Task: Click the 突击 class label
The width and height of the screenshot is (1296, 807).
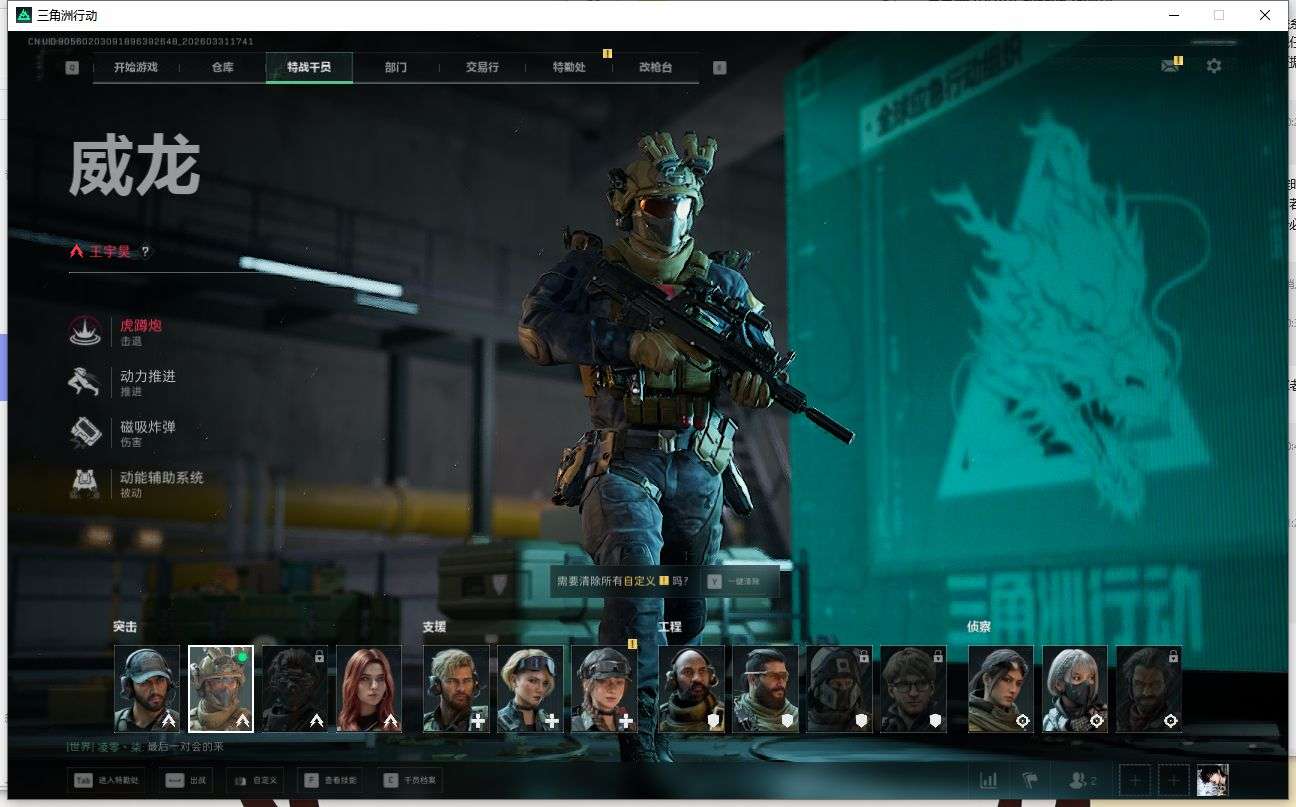Action: [125, 627]
